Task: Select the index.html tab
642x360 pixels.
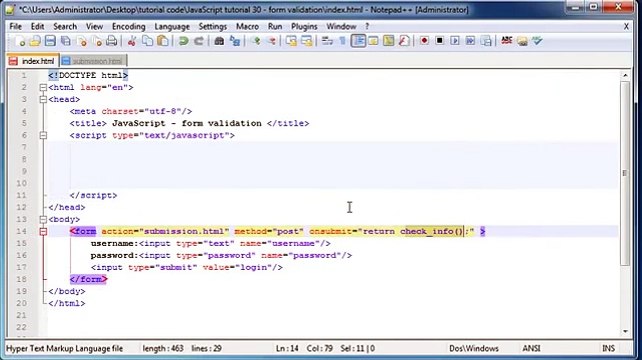Action: click(x=33, y=61)
